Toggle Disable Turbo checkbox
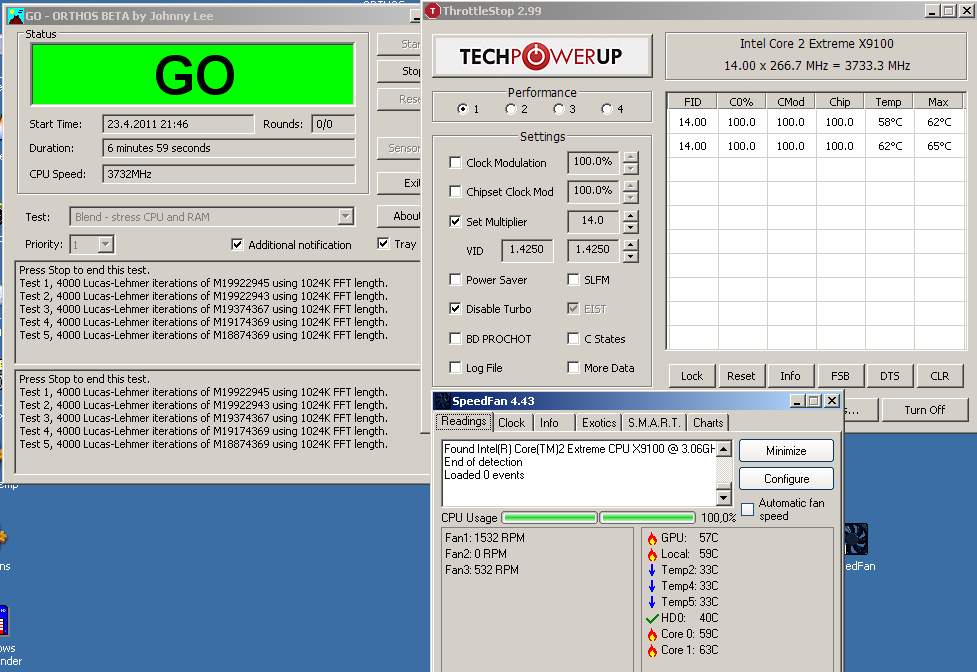 point(455,309)
